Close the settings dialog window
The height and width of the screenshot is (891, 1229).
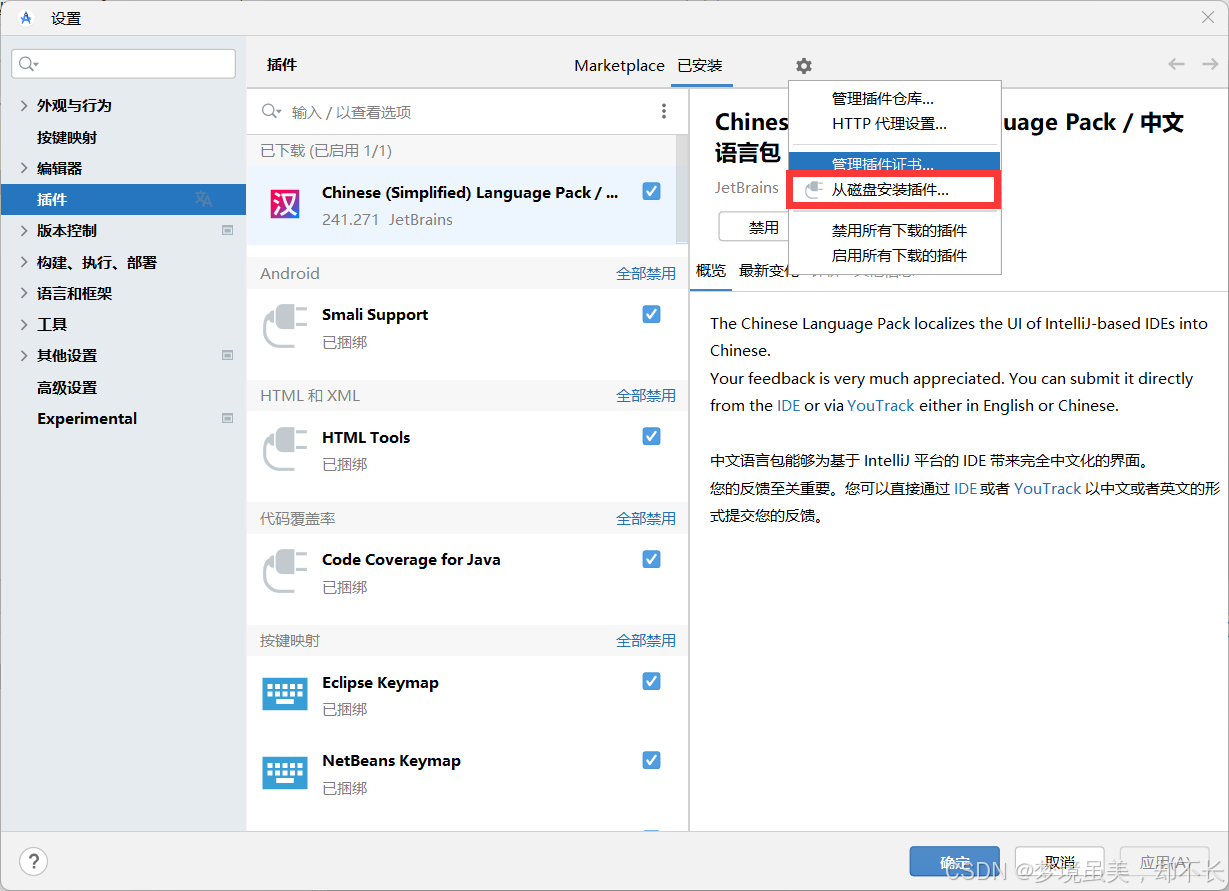[1207, 17]
